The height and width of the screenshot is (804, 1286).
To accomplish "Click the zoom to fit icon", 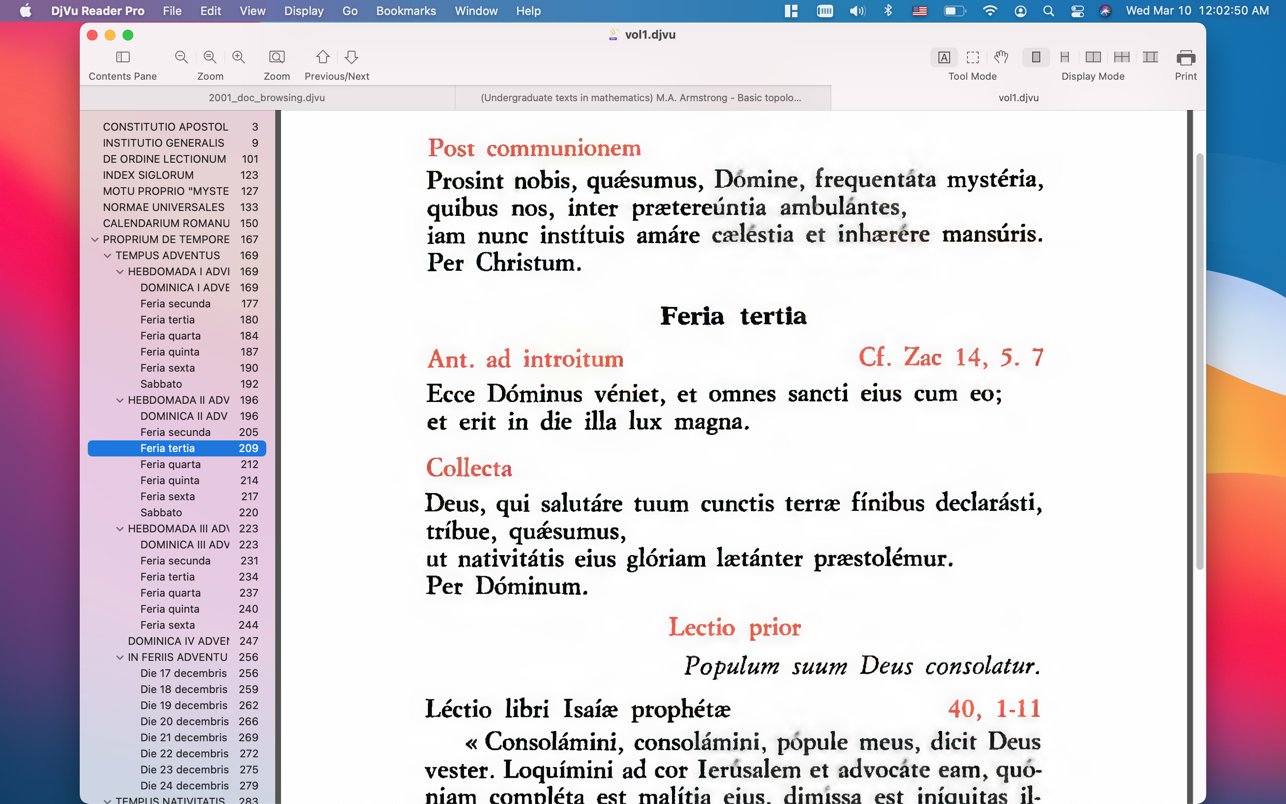I will [277, 58].
